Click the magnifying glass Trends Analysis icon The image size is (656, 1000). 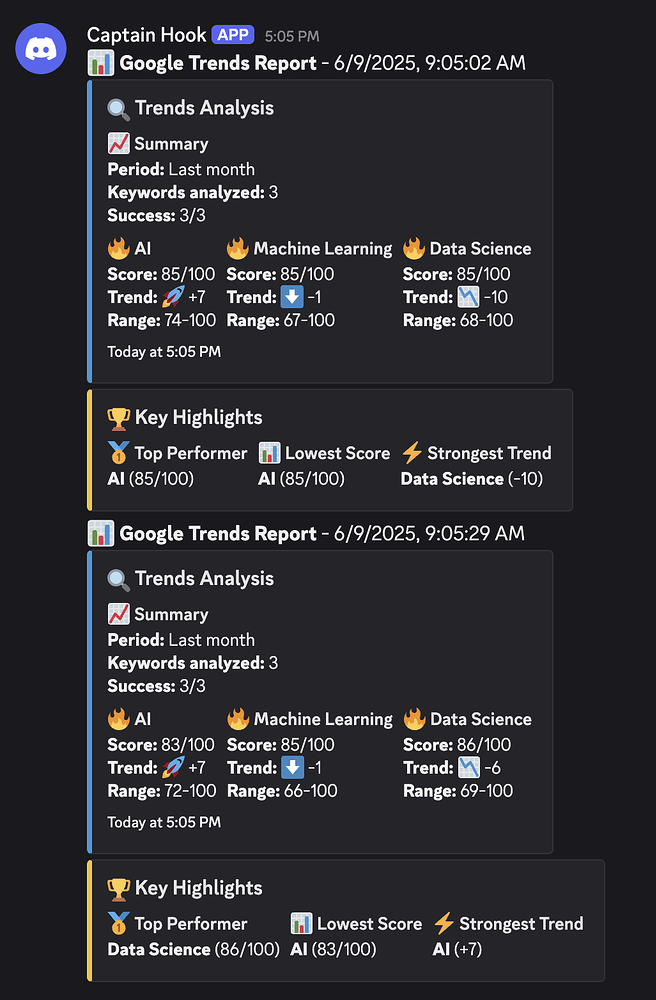120,107
